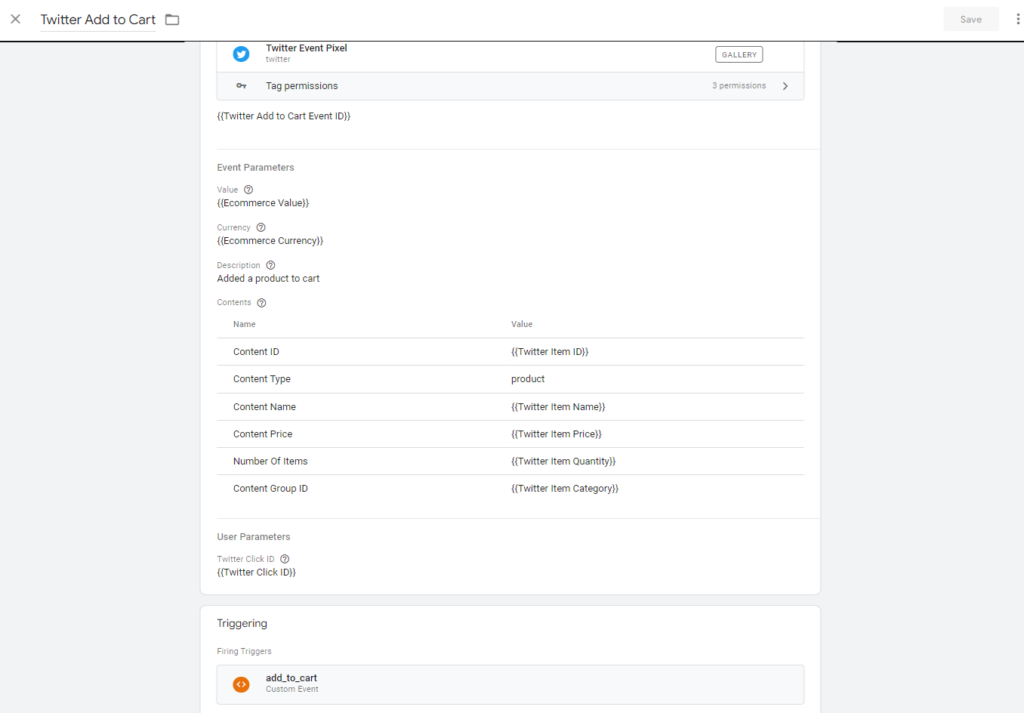Click help icon next to Value
This screenshot has width=1024, height=713.
[x=249, y=189]
